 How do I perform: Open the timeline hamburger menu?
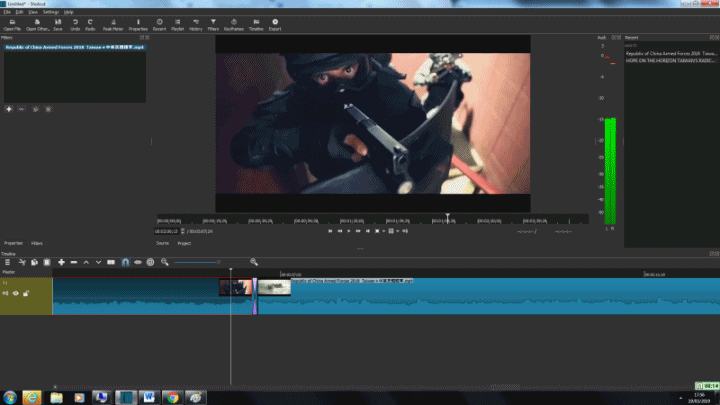tap(7, 262)
